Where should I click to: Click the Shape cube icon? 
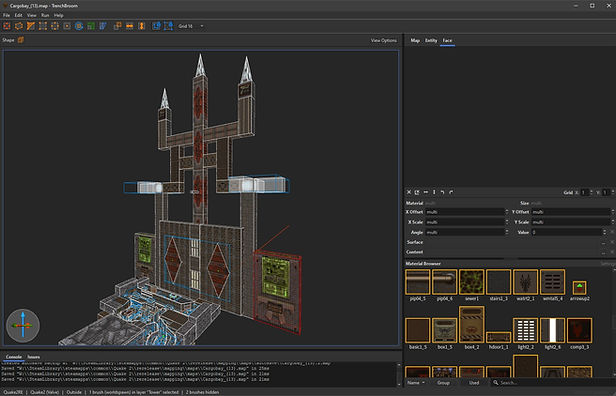[21, 40]
